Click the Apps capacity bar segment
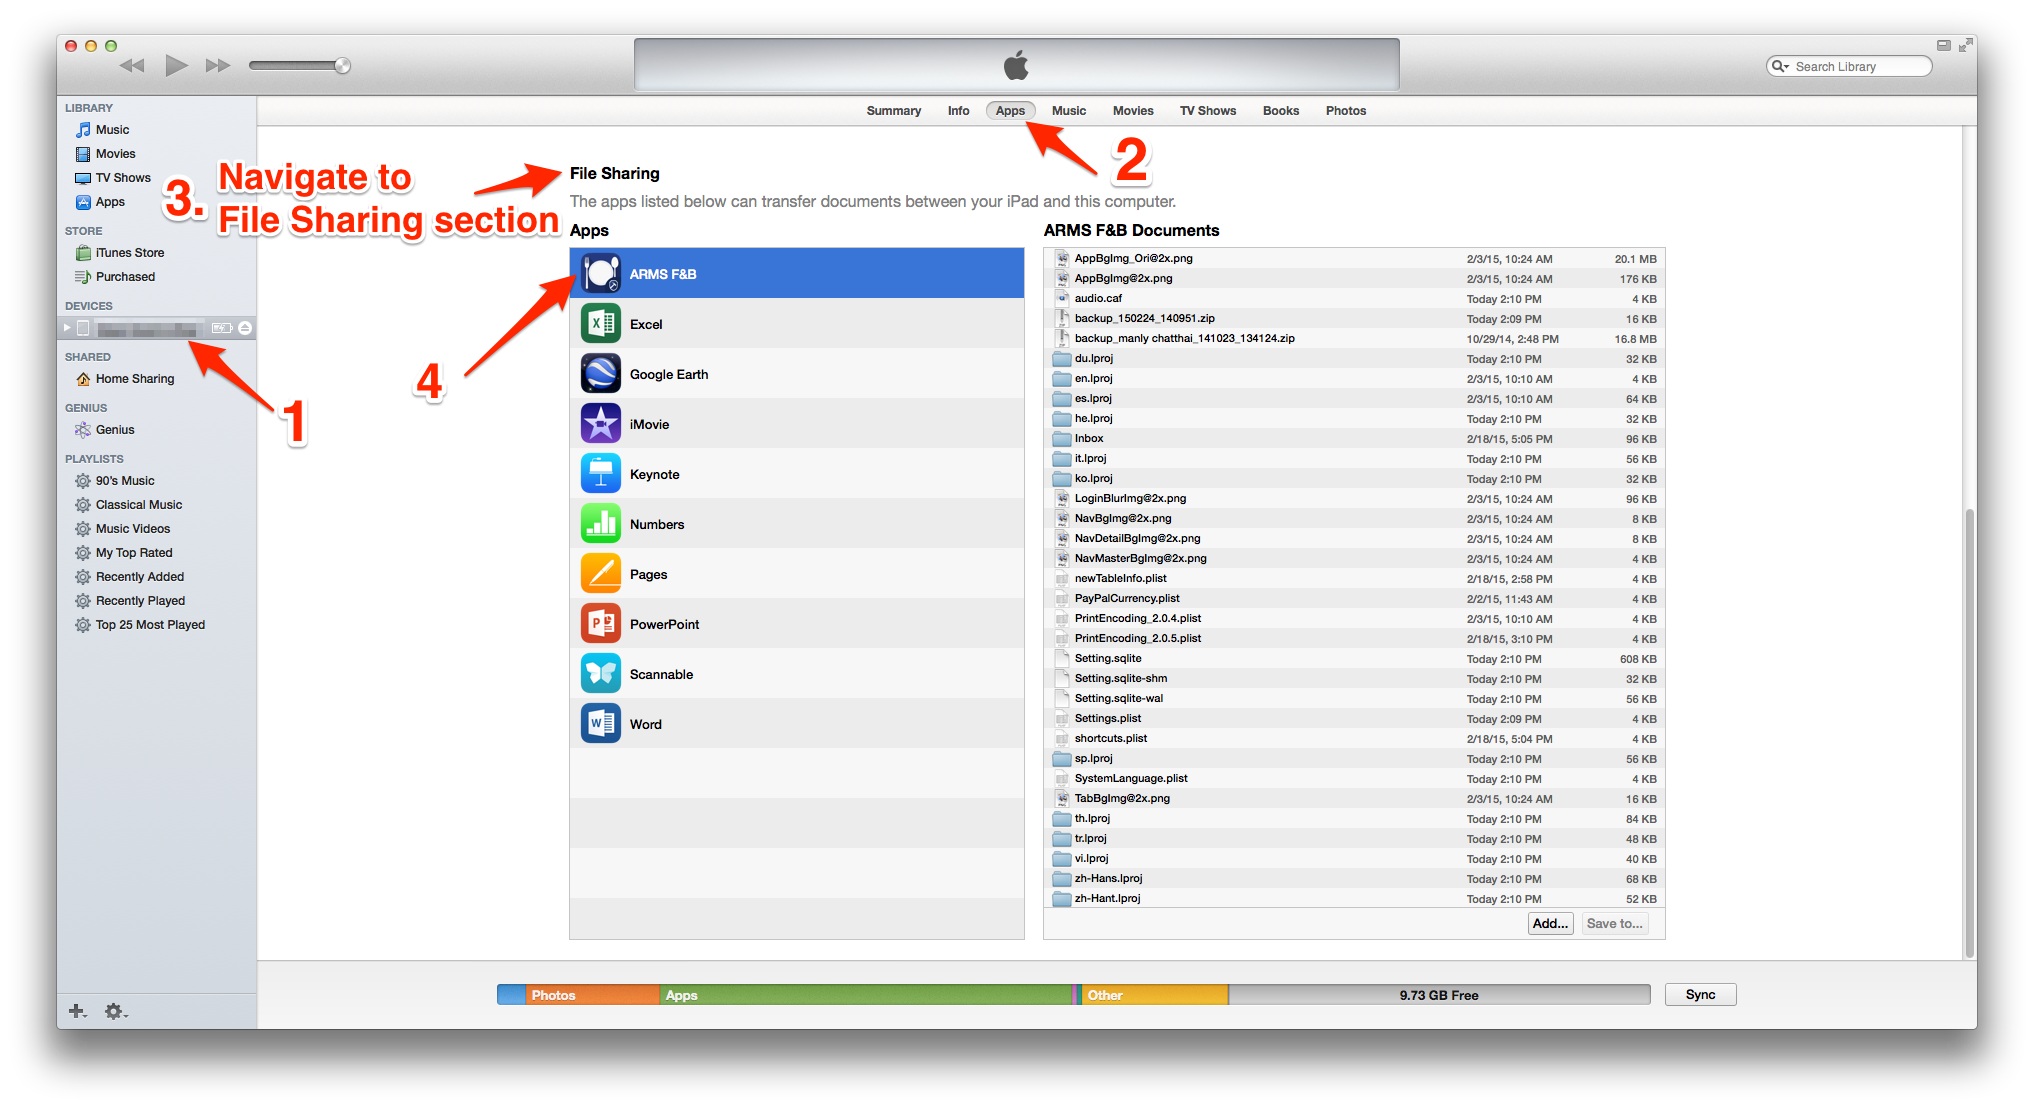This screenshot has height=1108, width=2034. pyautogui.click(x=866, y=994)
